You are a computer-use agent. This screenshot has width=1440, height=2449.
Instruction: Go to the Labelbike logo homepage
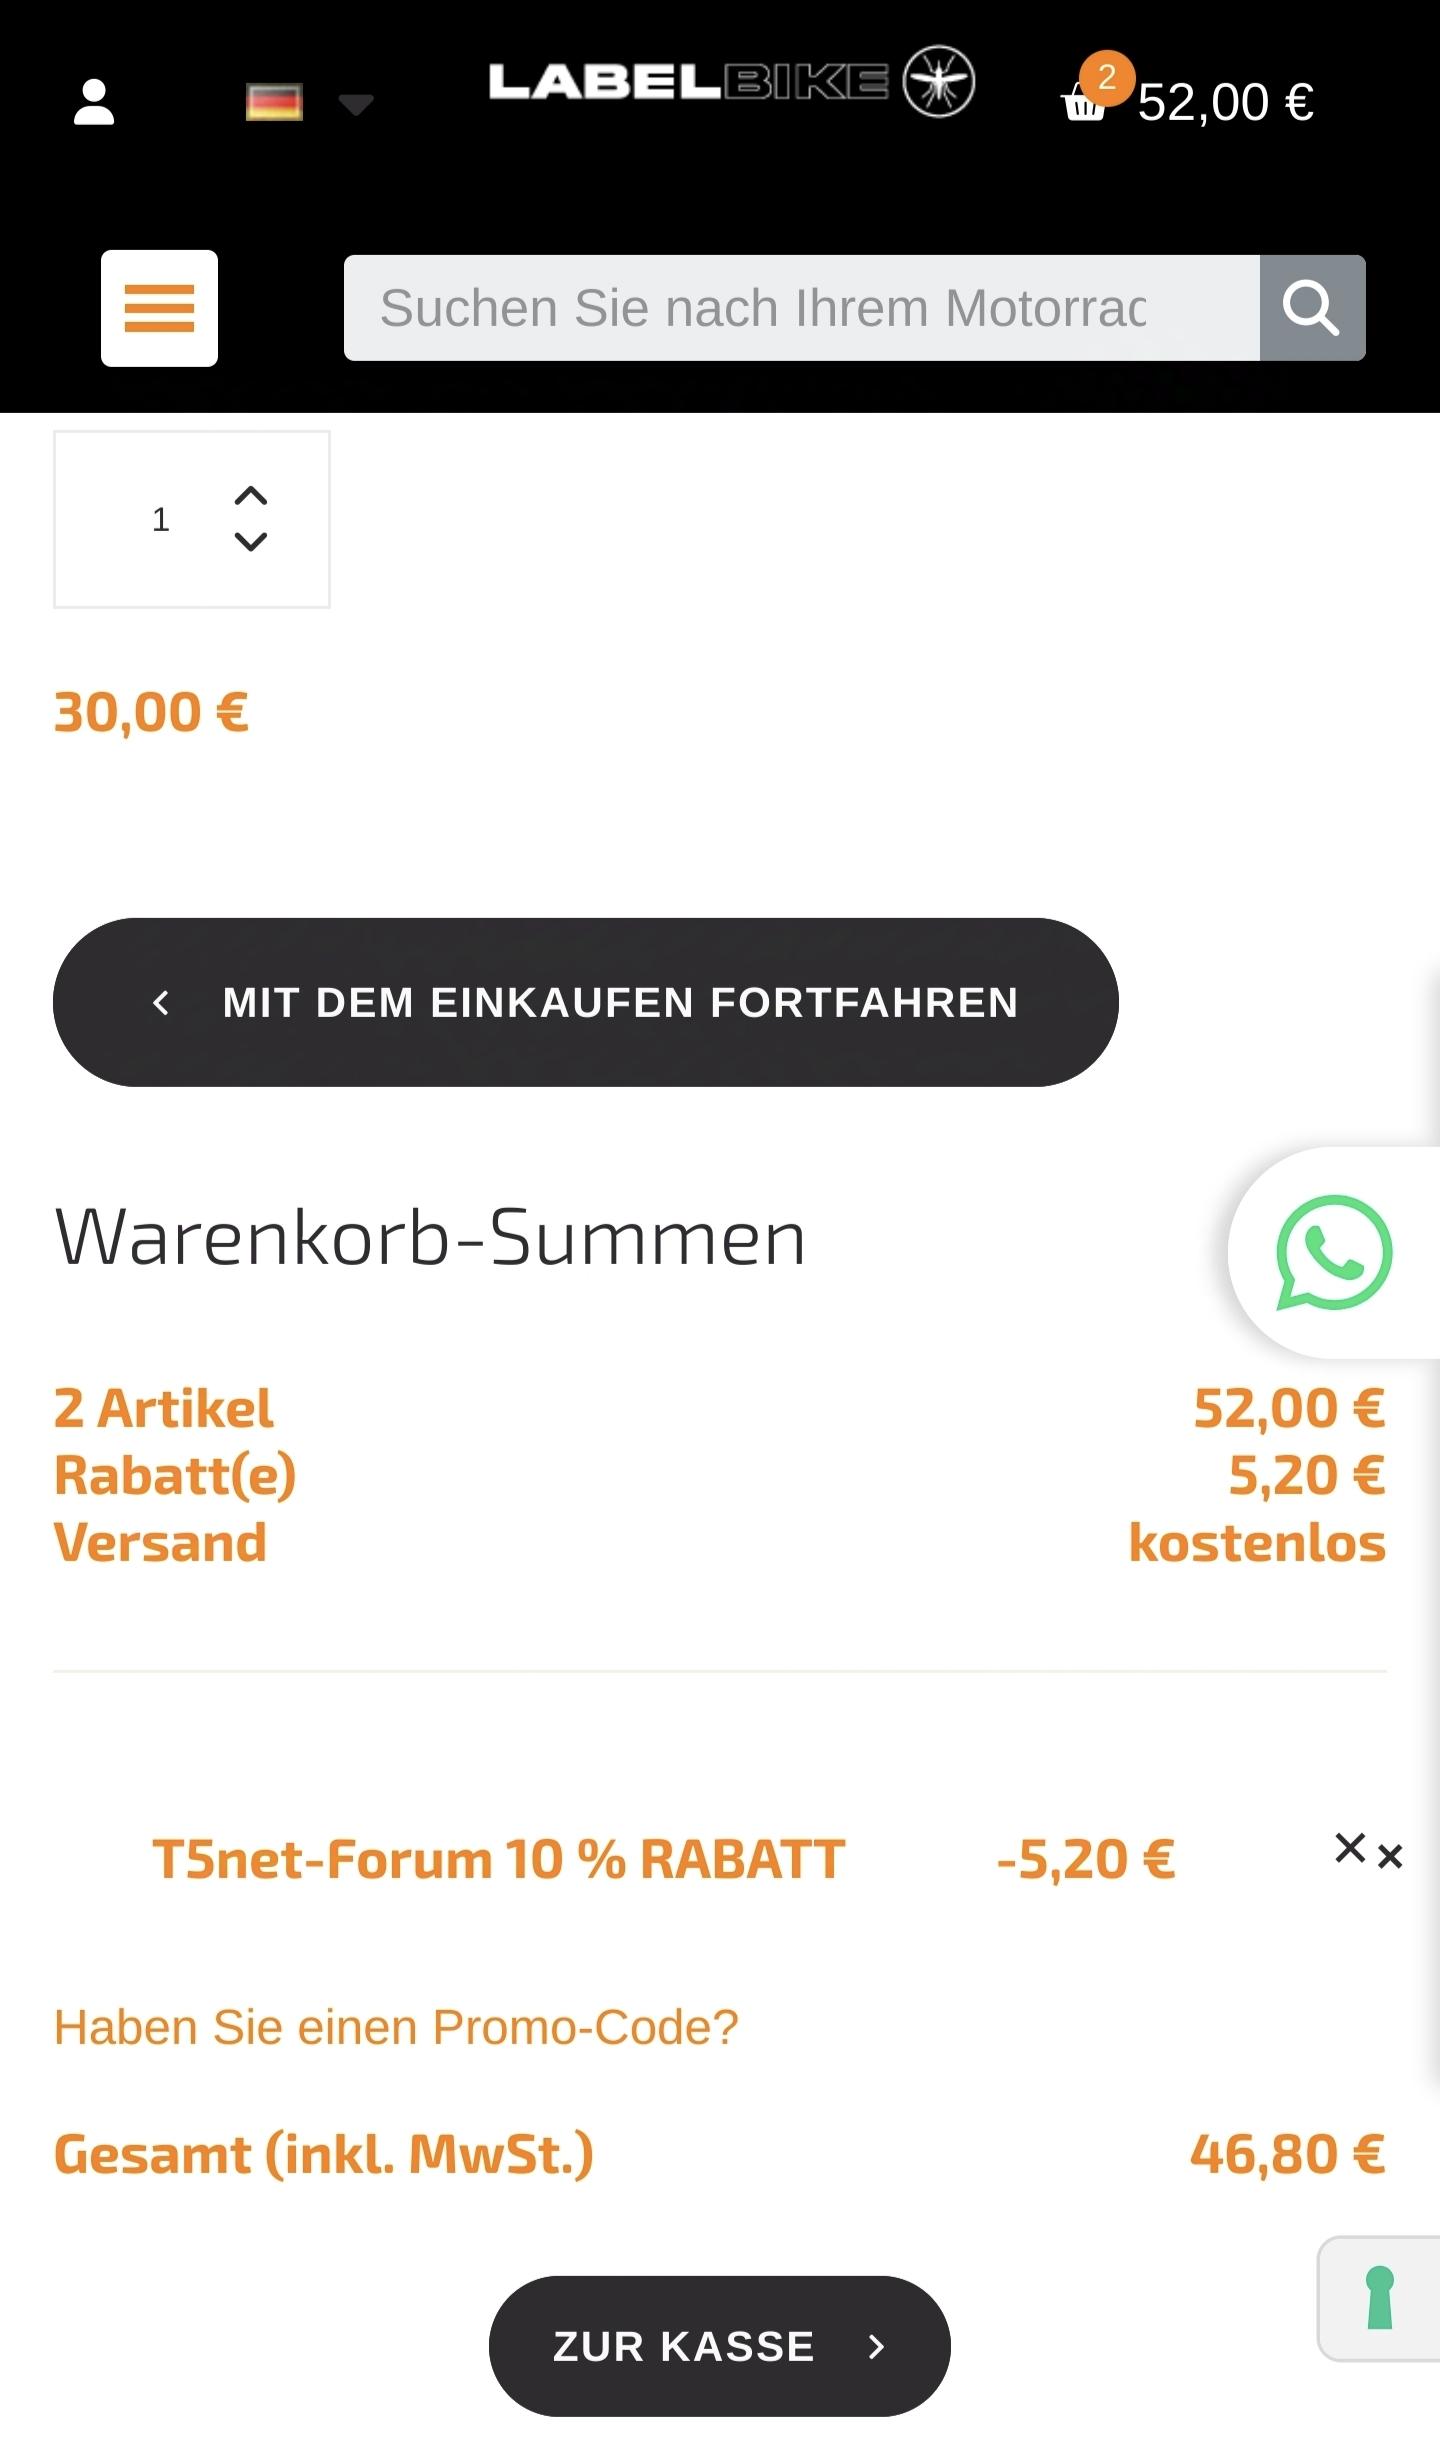731,82
